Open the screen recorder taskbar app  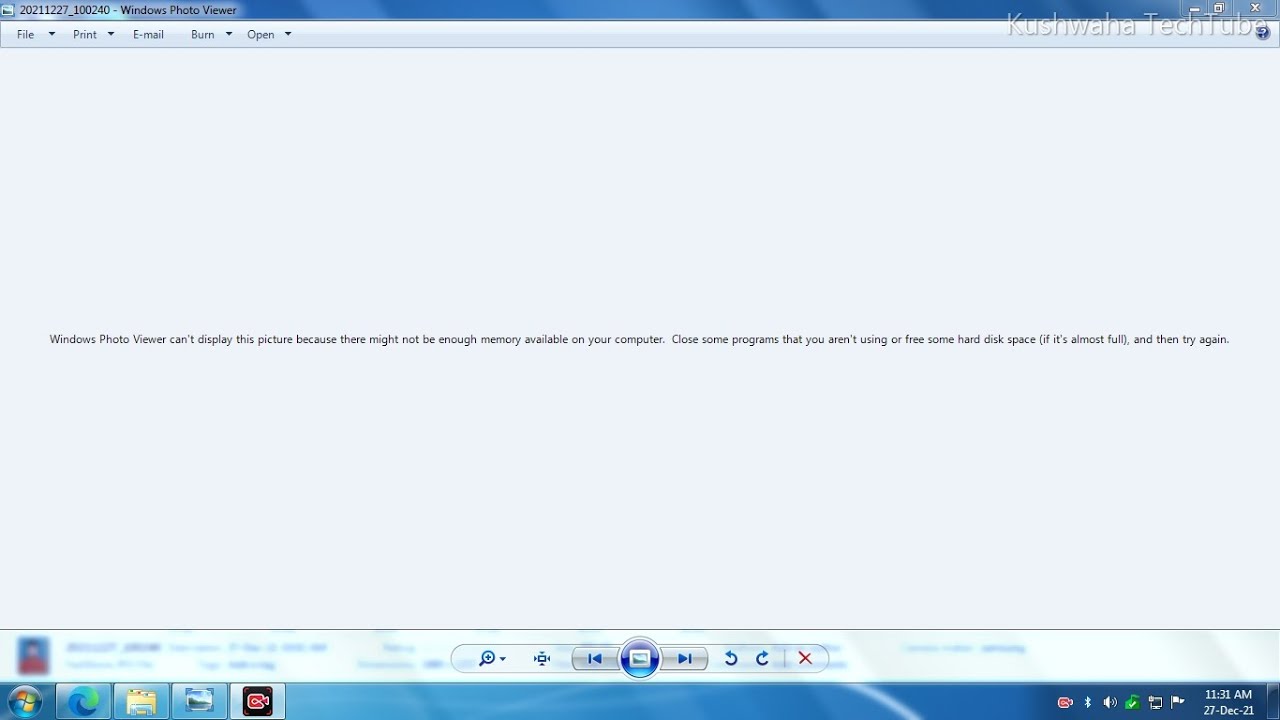click(257, 702)
